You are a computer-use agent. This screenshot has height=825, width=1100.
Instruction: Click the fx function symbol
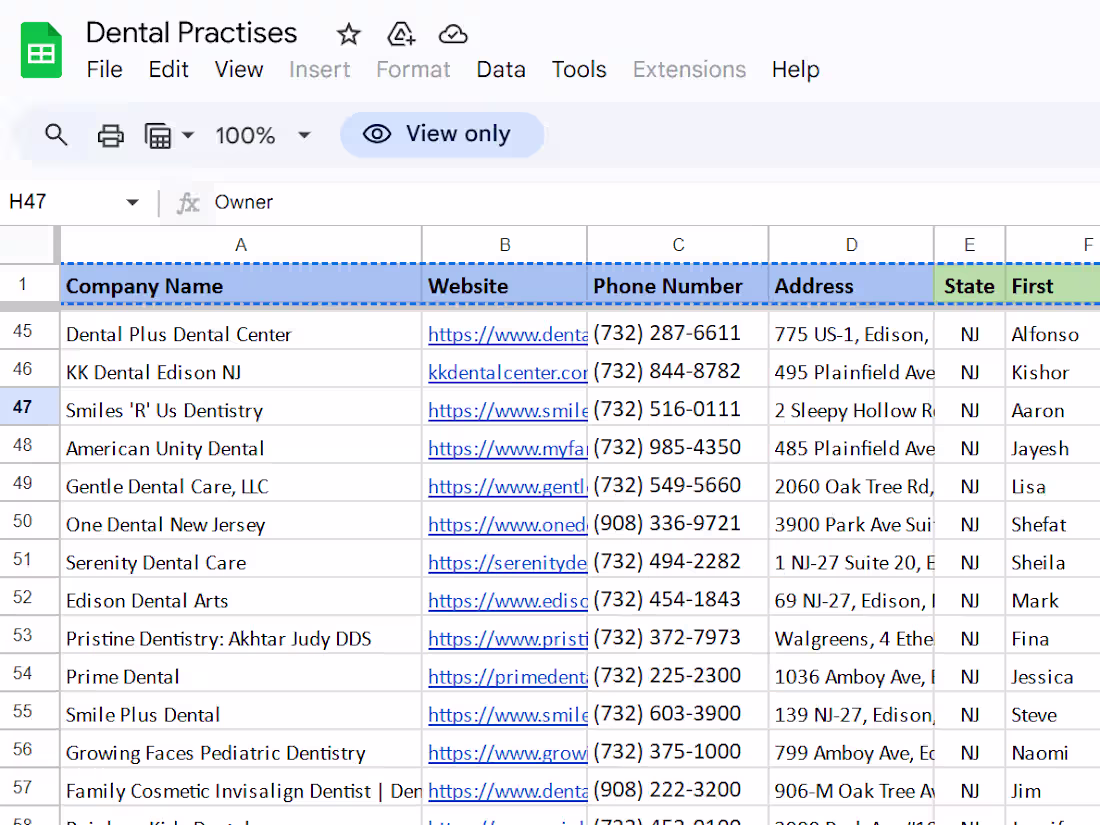[x=188, y=202]
